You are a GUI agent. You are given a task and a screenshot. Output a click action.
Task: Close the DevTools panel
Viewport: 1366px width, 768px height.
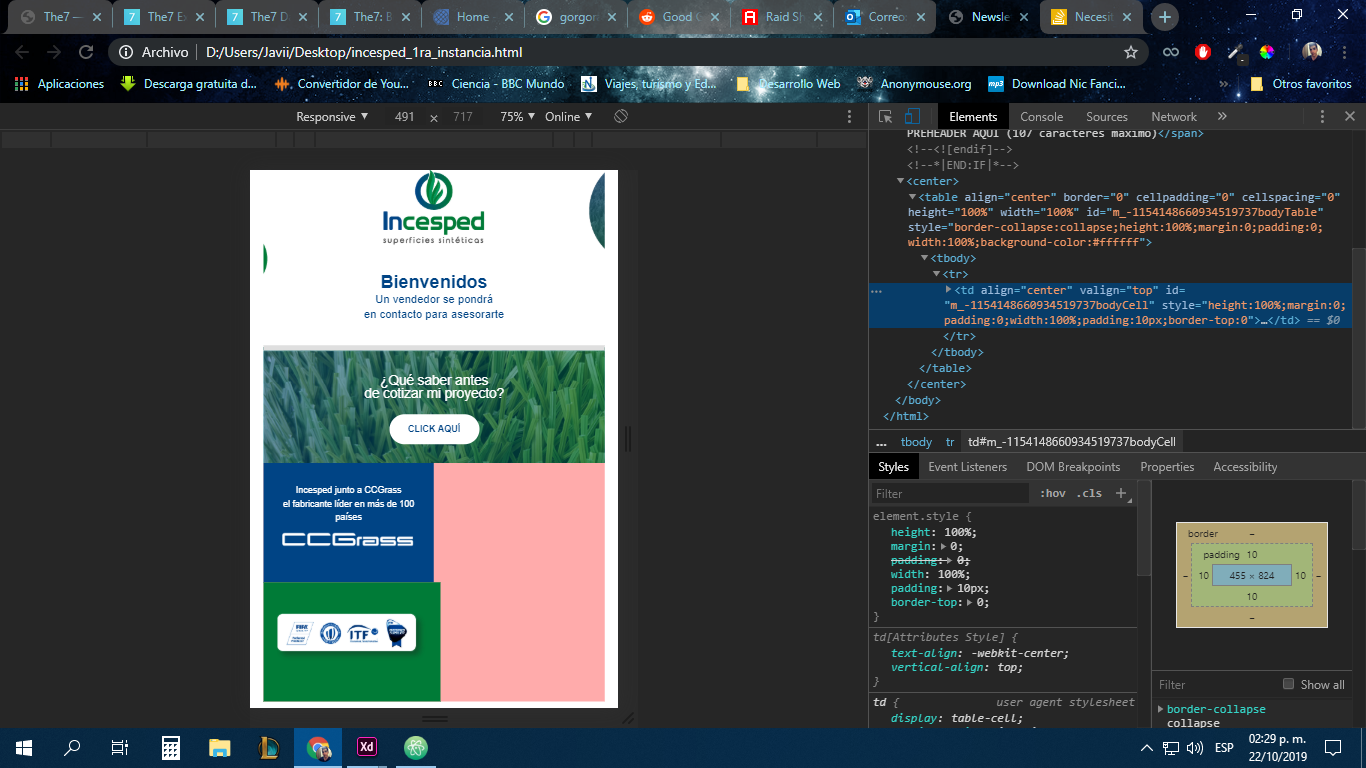click(1349, 117)
